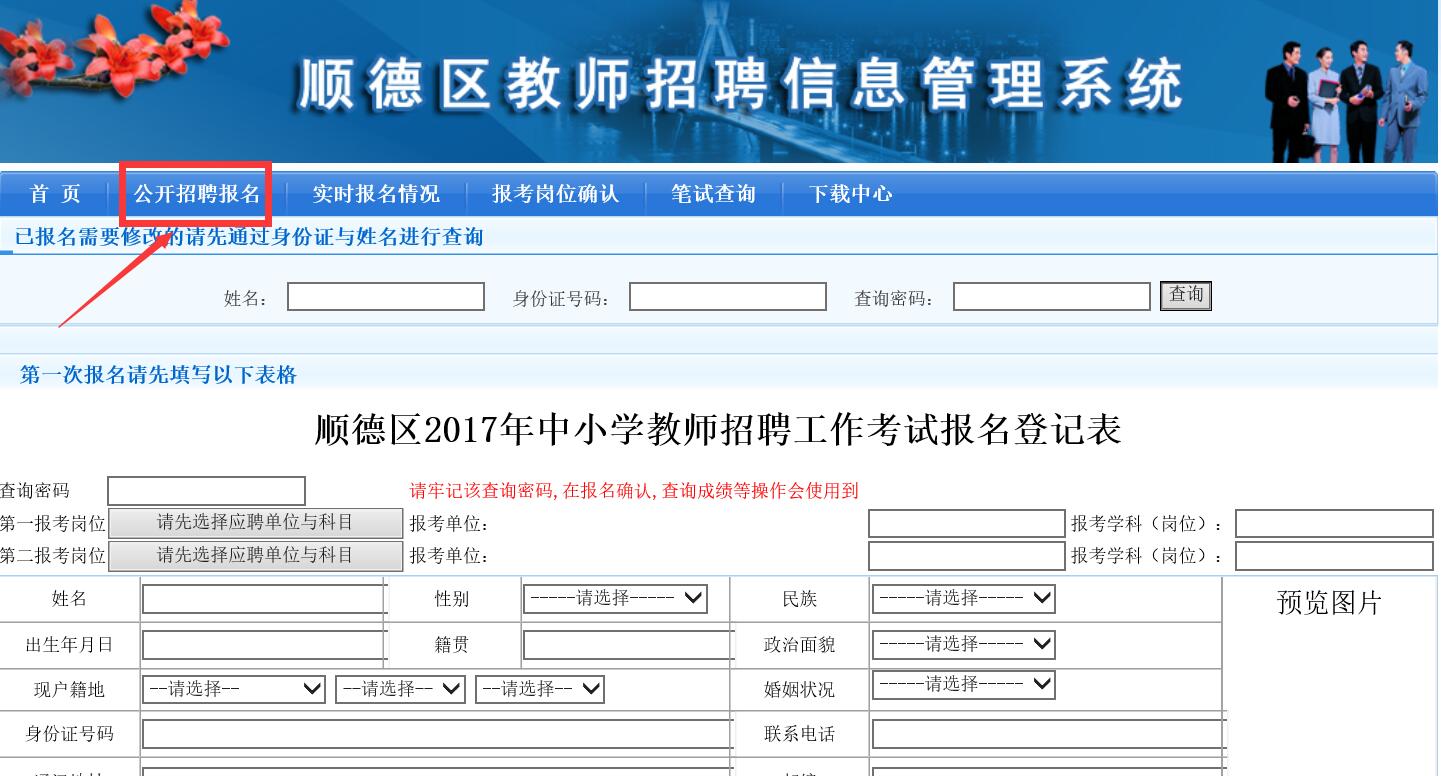Image resolution: width=1441 pixels, height=776 pixels.
Task: Click the form 姓名 input field
Action: 264,599
